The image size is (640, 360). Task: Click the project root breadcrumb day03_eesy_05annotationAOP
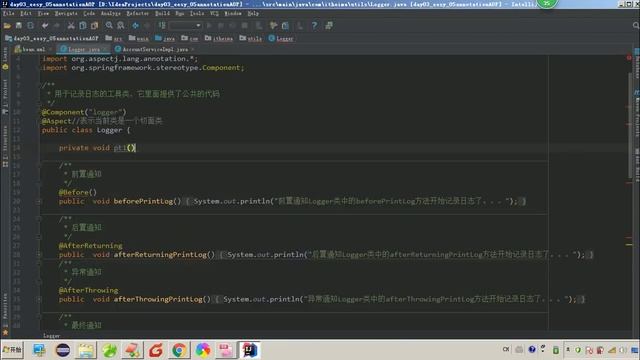tap(52, 38)
